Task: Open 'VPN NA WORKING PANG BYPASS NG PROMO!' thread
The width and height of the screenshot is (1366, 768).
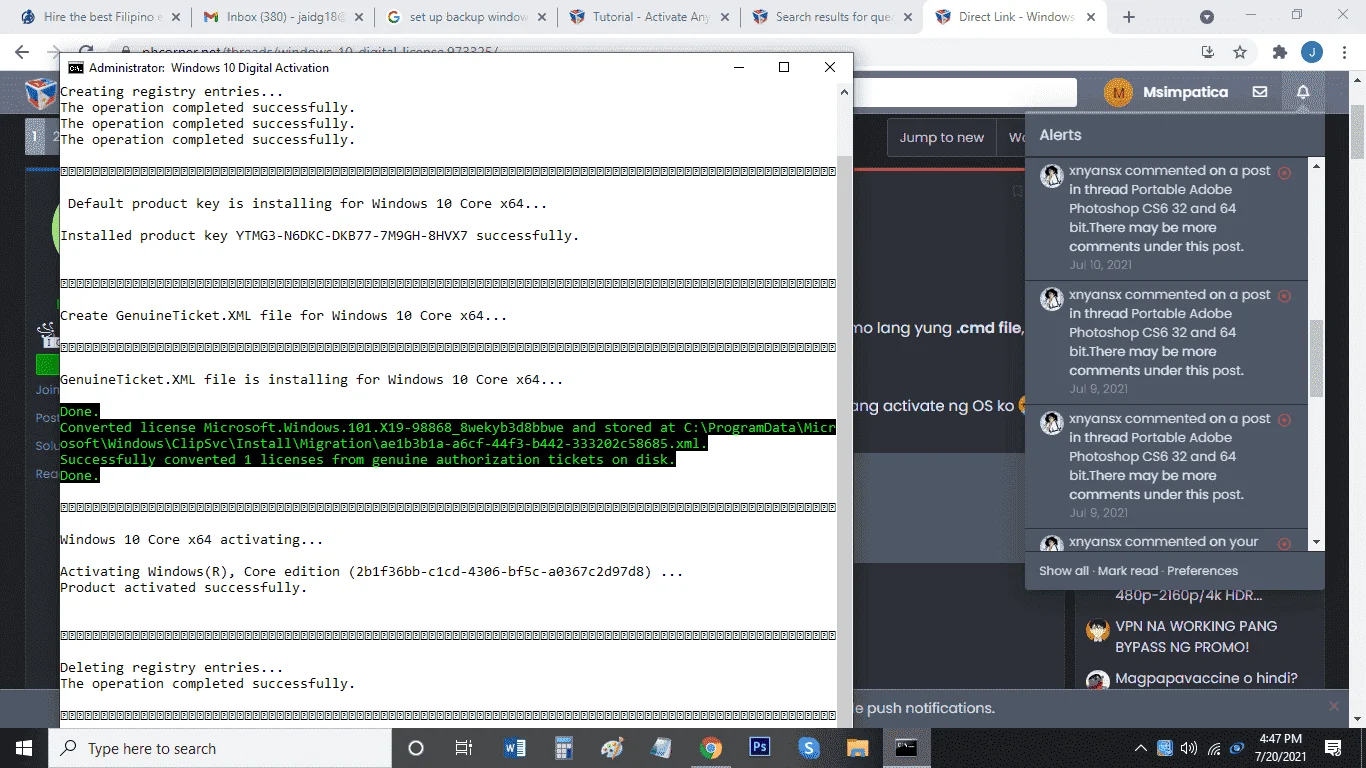Action: coord(1196,636)
